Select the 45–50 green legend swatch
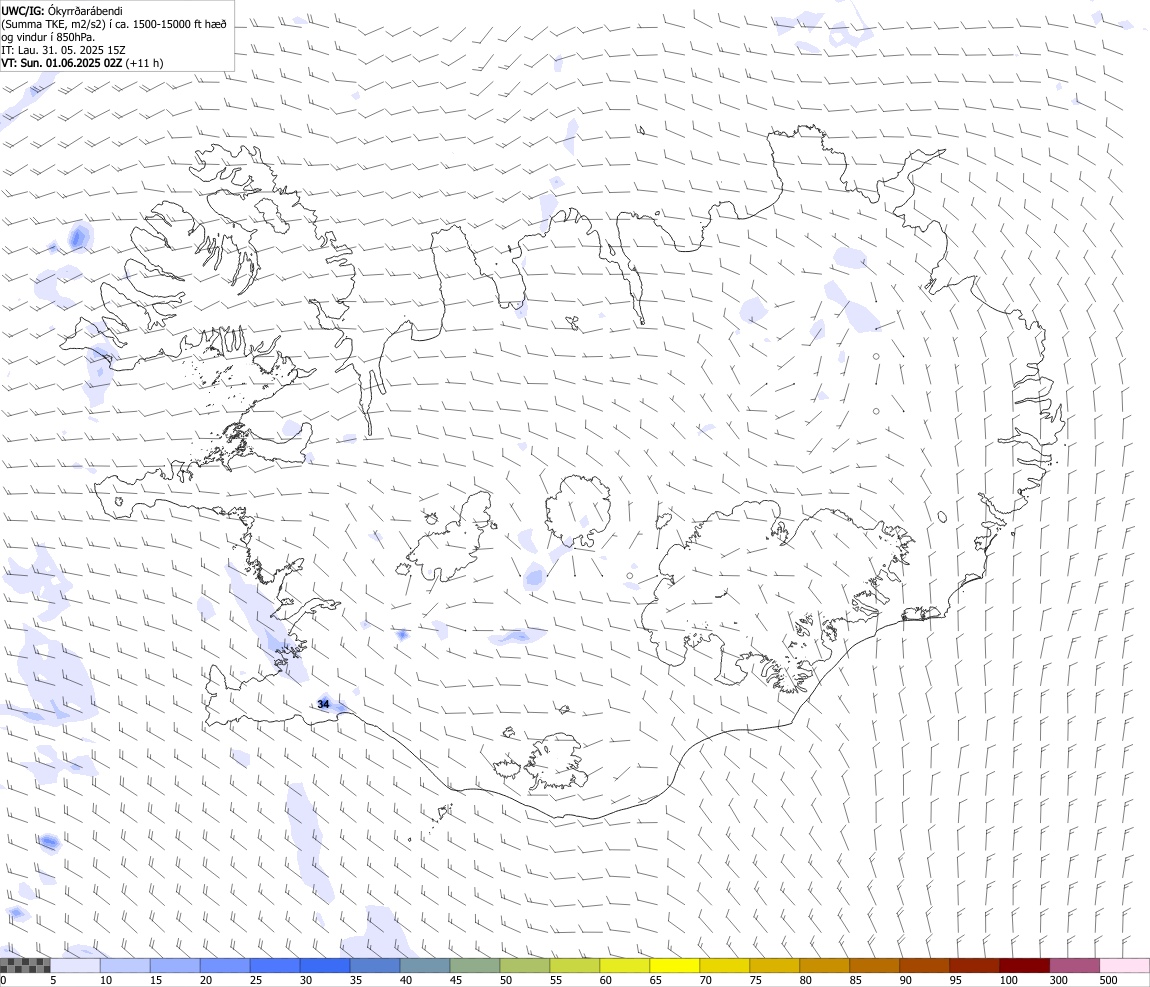This screenshot has height=987, width=1150. click(x=475, y=966)
